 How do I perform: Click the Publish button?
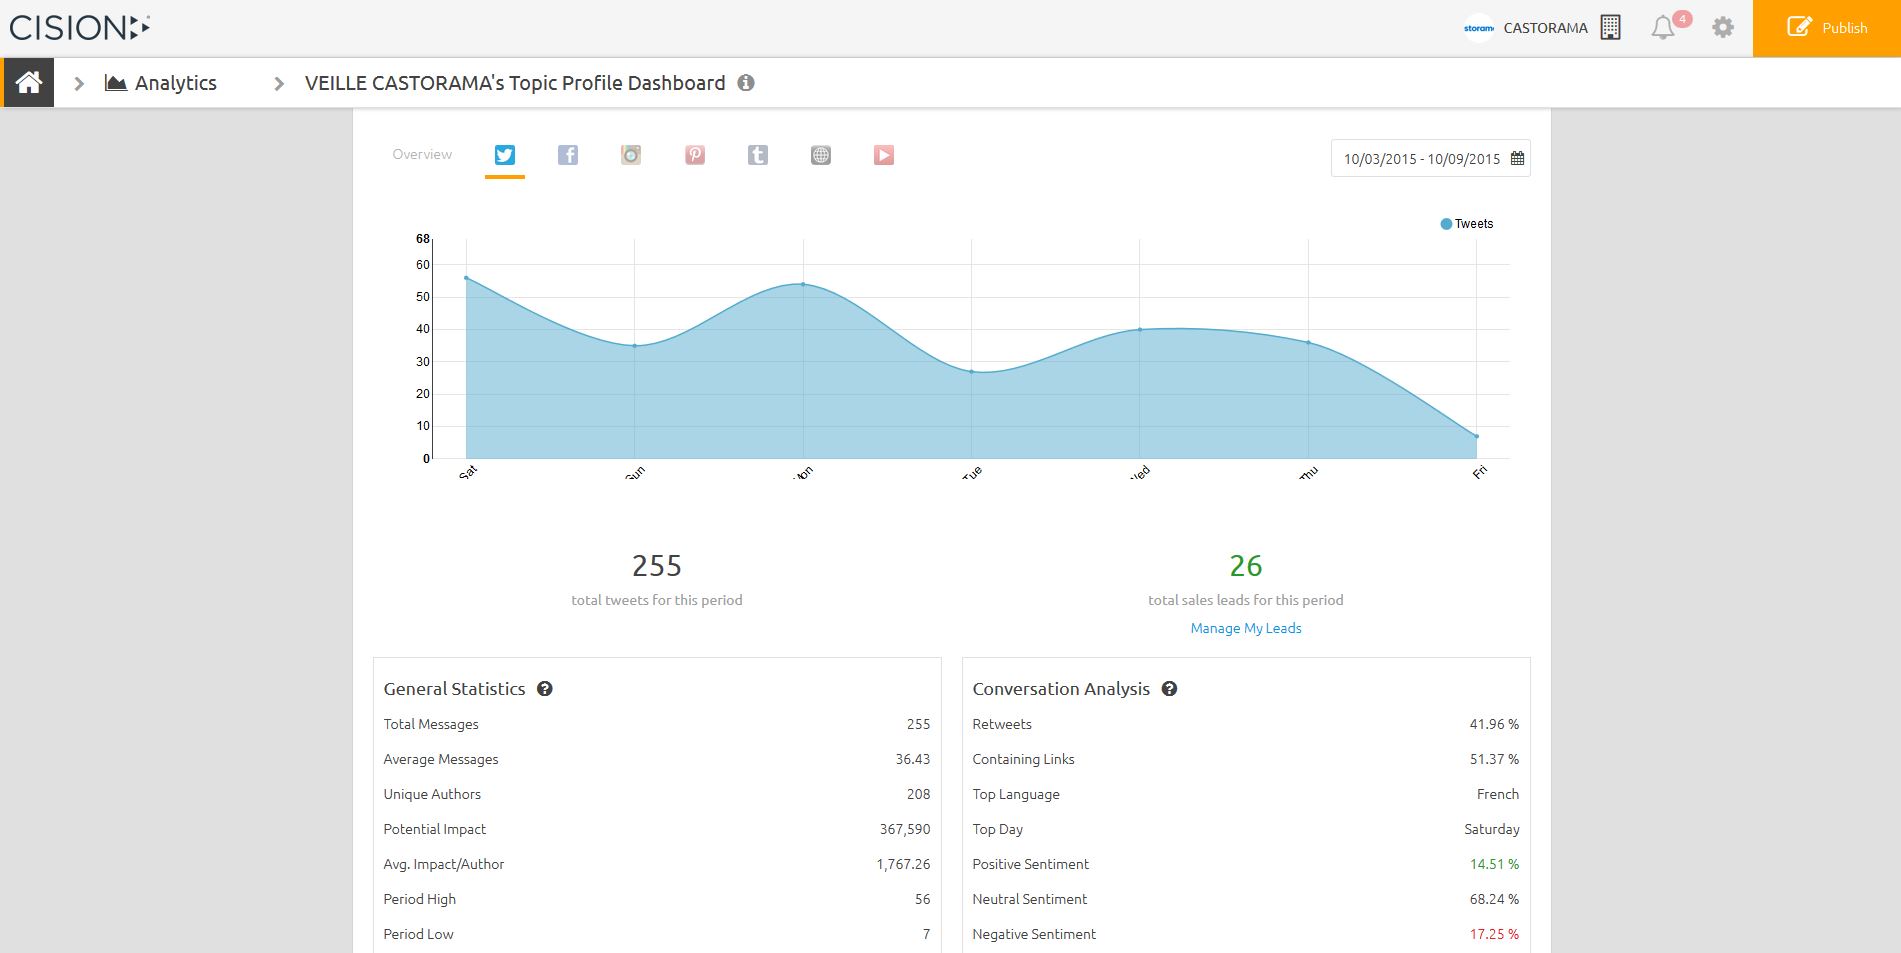(1826, 28)
